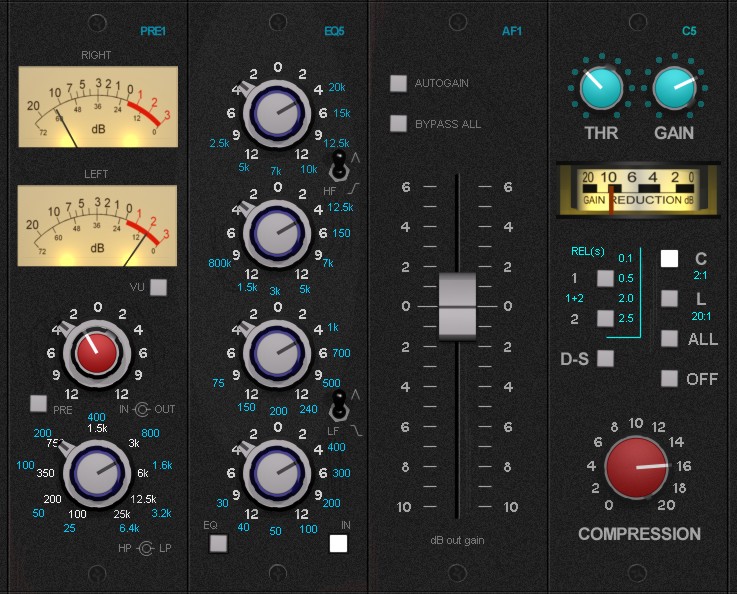Click the HP/LP filter frequency knob
737x594 pixels.
point(97,473)
